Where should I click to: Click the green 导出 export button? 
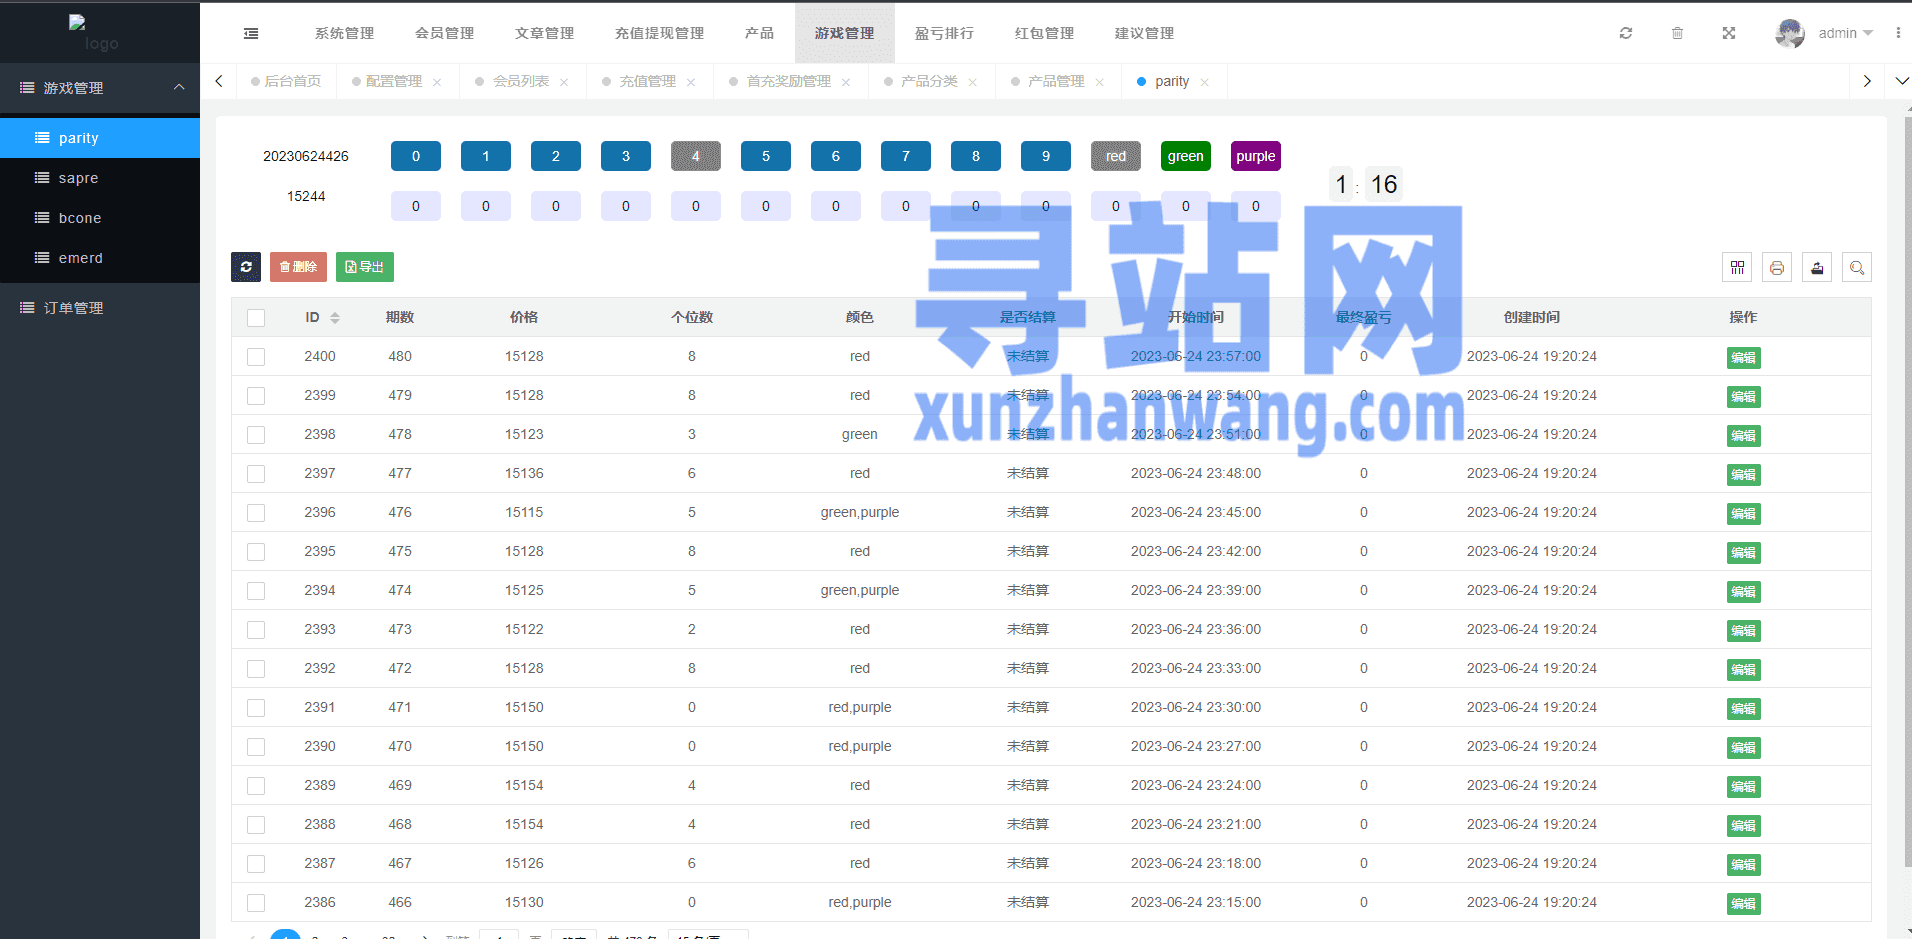point(365,267)
